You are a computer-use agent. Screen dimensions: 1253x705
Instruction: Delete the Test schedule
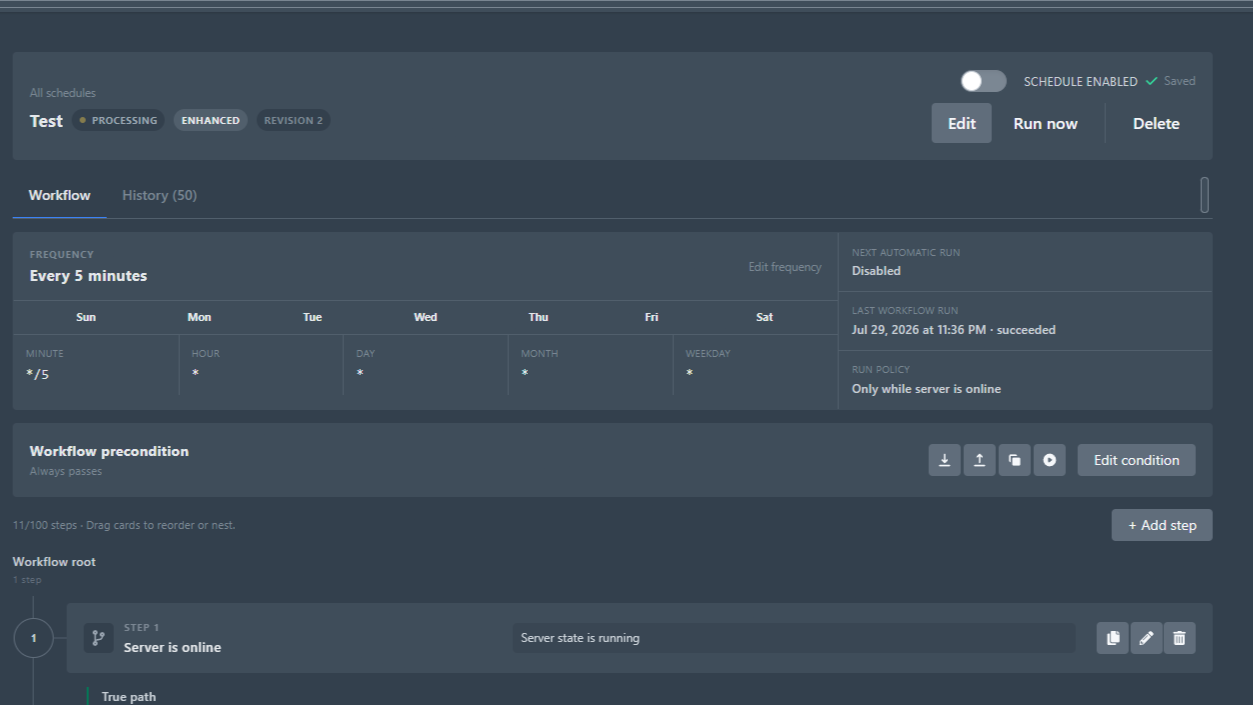click(1156, 123)
